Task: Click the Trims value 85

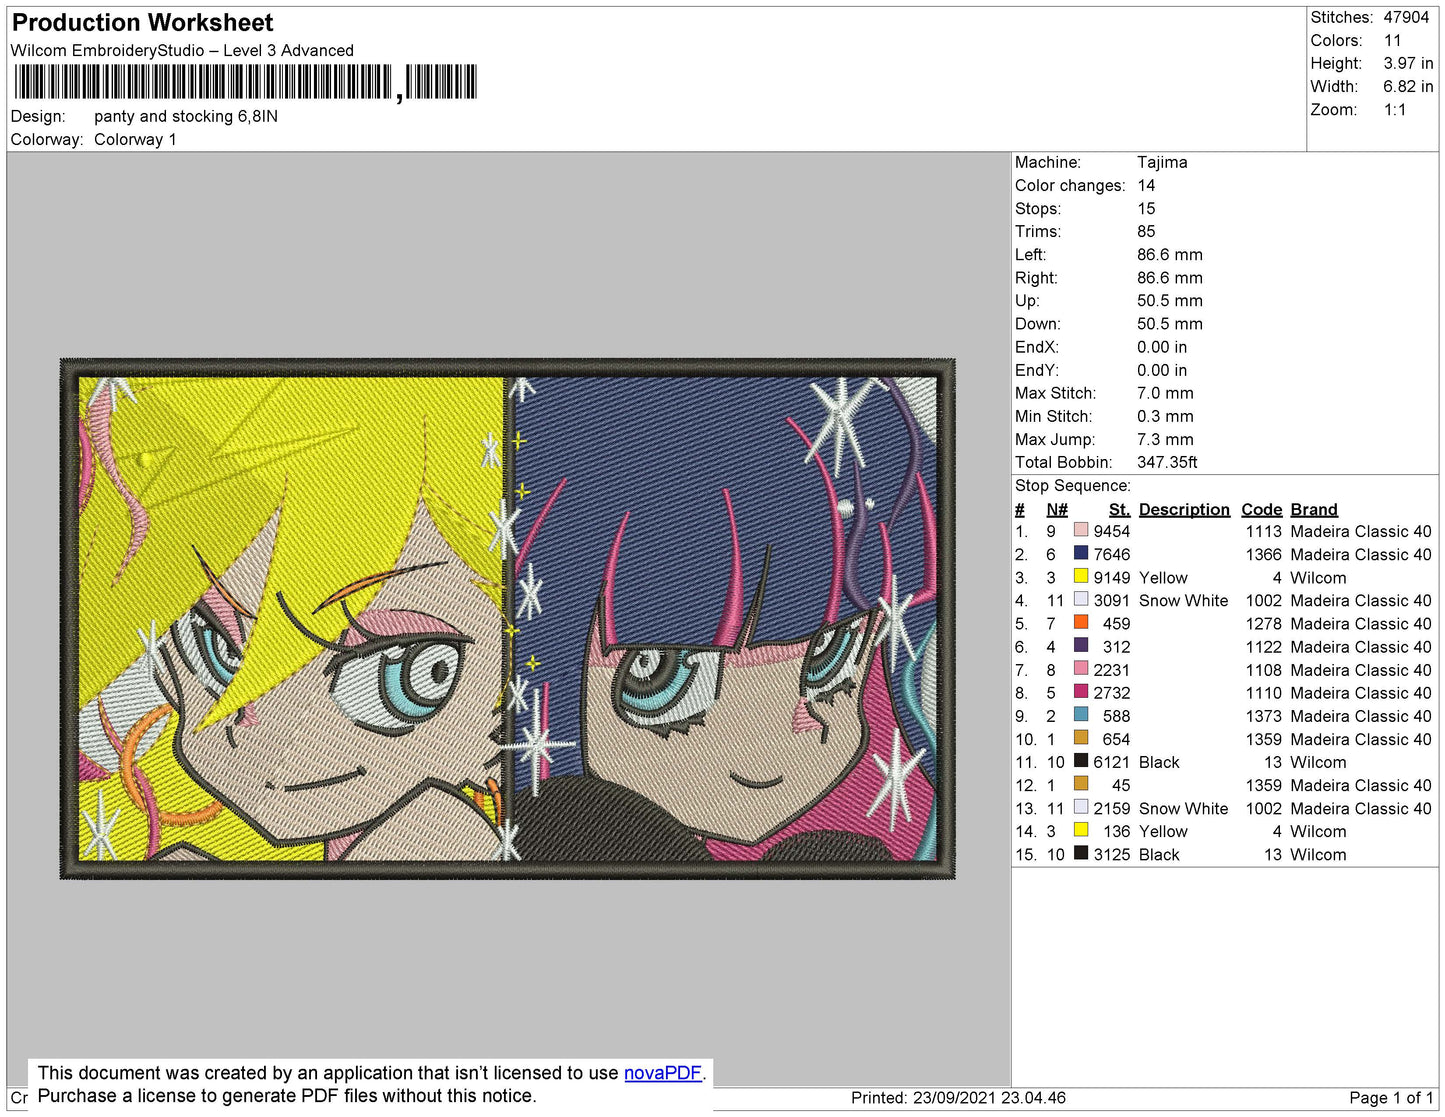Action: point(1146,231)
